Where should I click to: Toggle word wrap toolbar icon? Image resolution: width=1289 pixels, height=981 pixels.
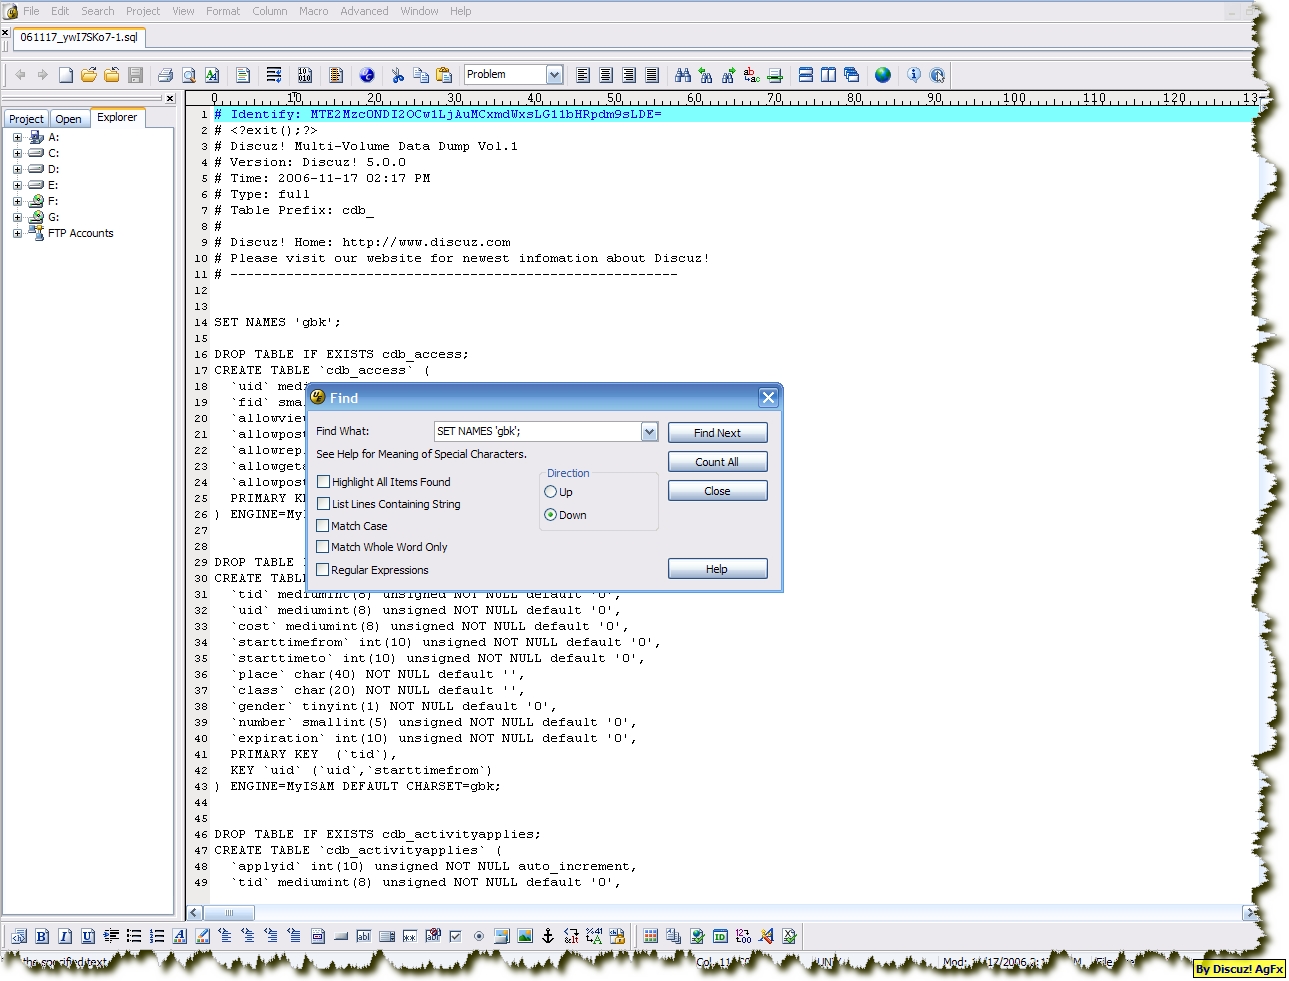pyautogui.click(x=274, y=75)
